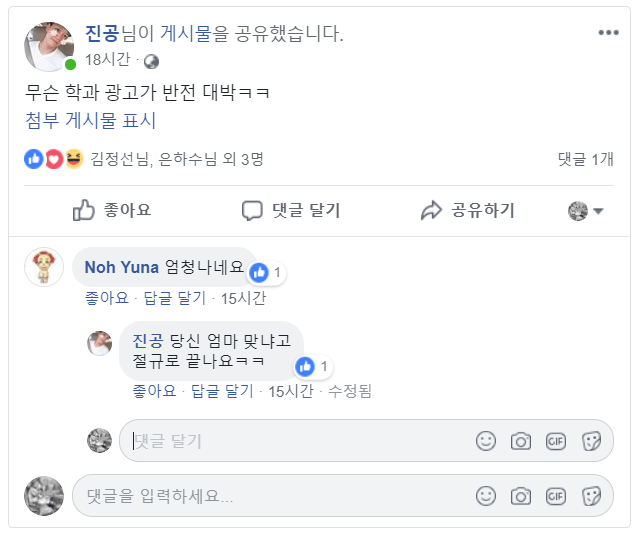Toggle 좋아요 on 진공's reply
The height and width of the screenshot is (537, 641).
pyautogui.click(x=154, y=390)
